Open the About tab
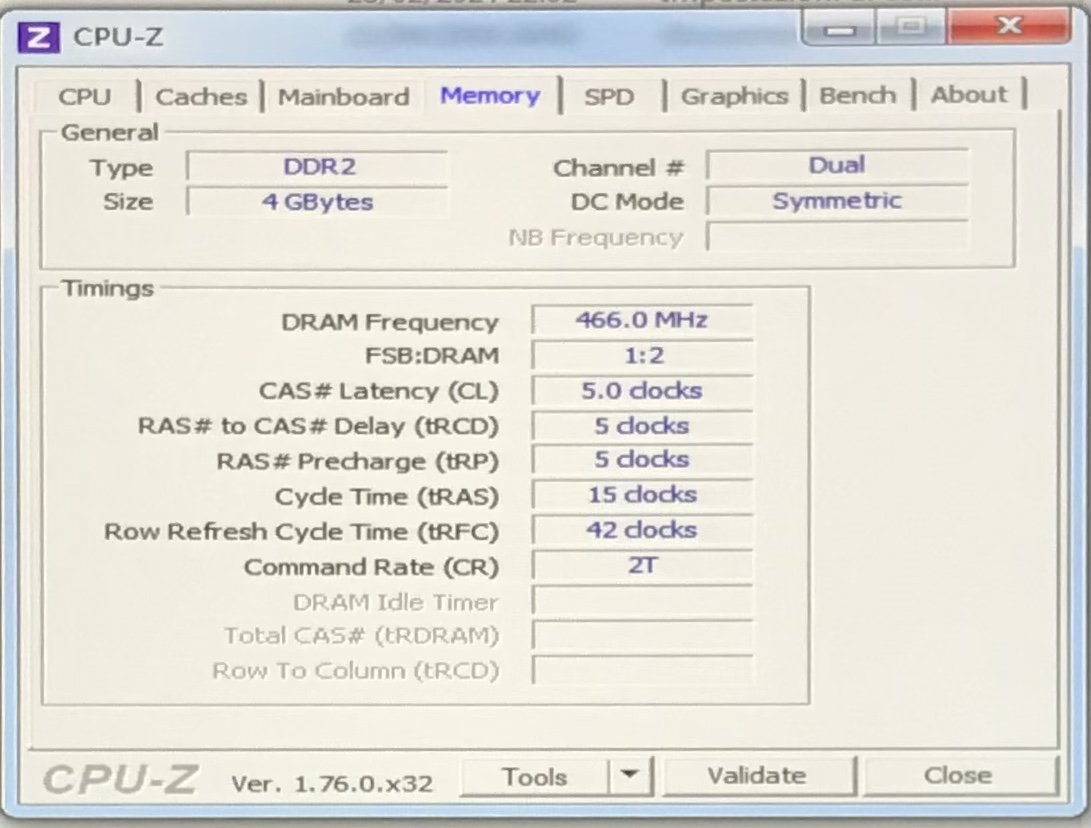This screenshot has height=828, width=1091. [969, 95]
